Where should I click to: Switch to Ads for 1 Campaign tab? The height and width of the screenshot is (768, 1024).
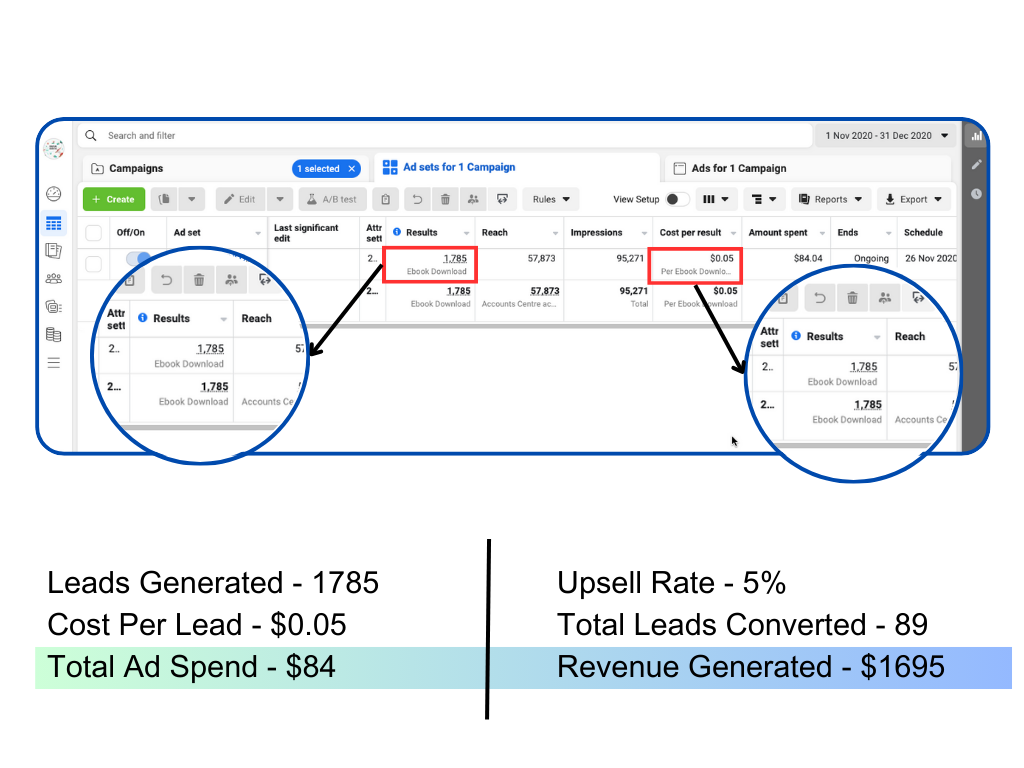tap(738, 169)
